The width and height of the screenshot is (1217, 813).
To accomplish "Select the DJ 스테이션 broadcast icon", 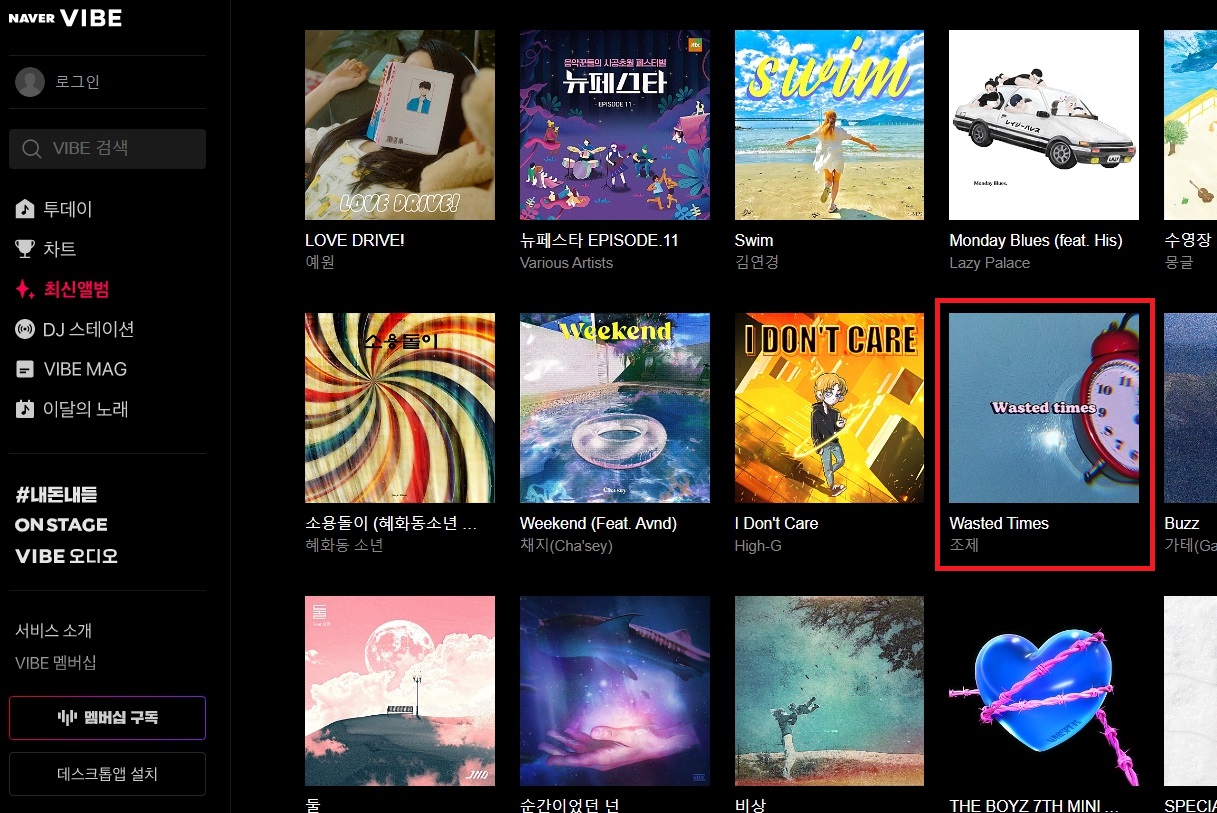I will coord(25,330).
